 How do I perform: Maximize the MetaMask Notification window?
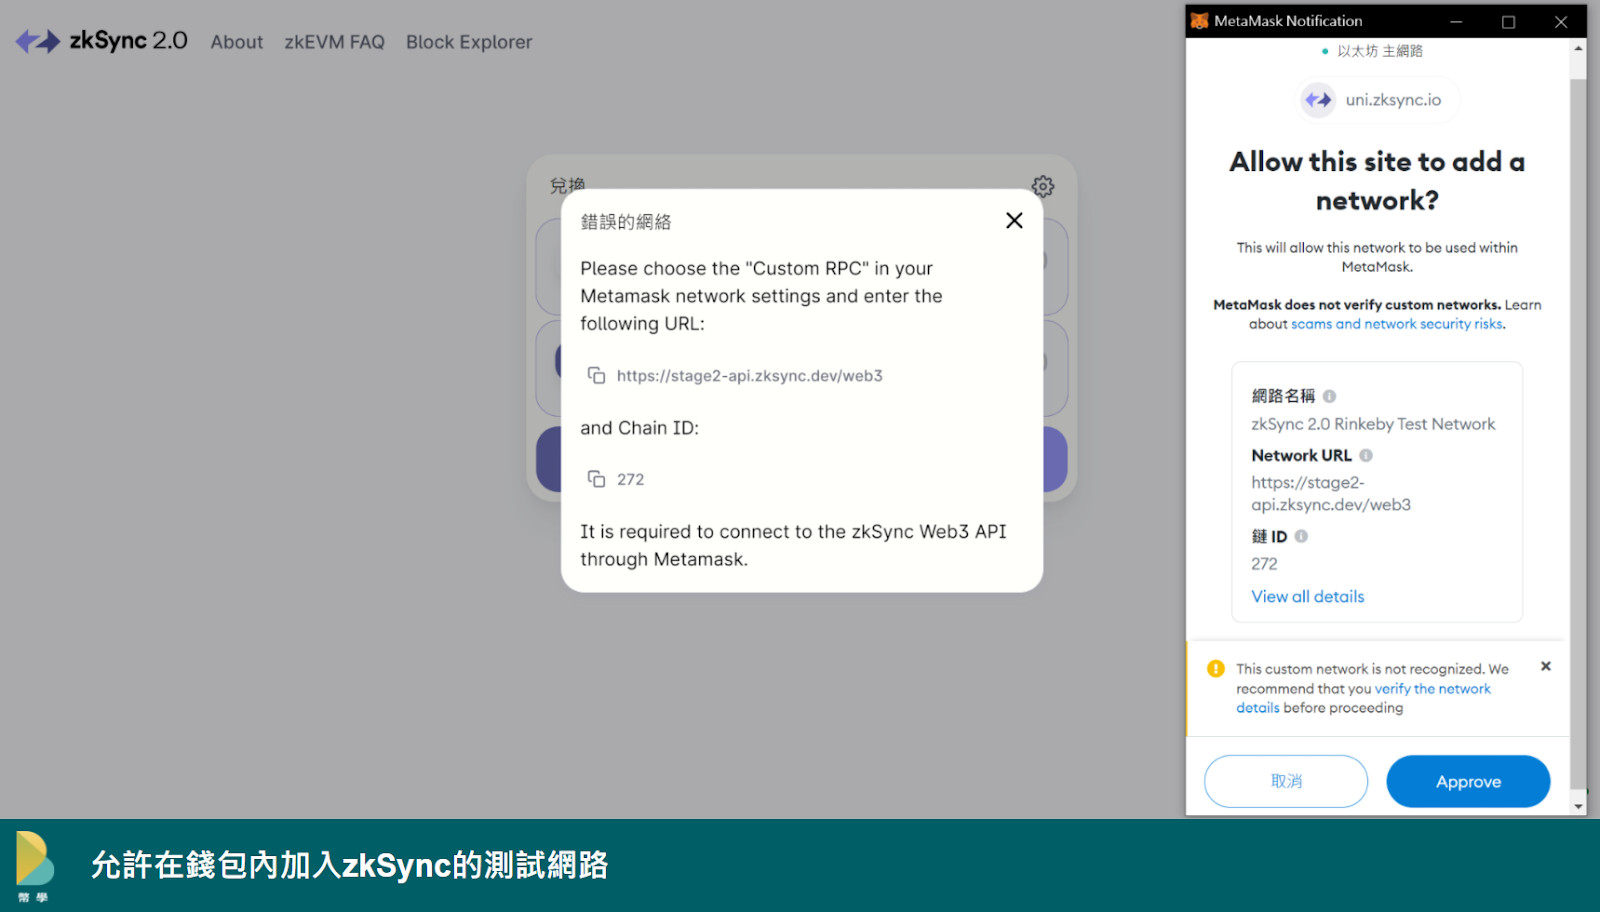click(1508, 21)
